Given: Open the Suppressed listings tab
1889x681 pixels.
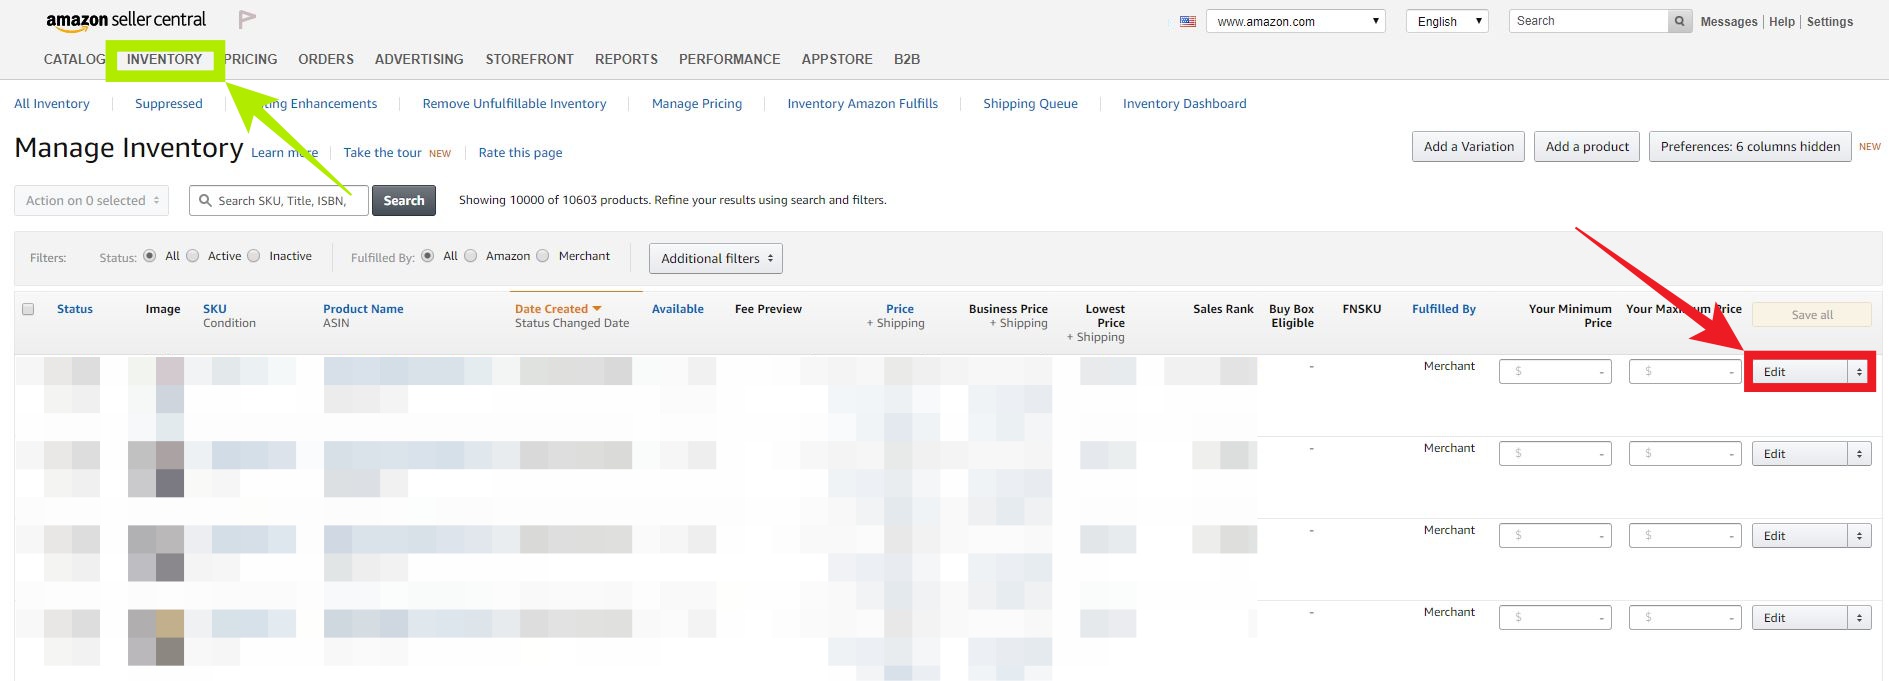Looking at the screenshot, I should (x=169, y=103).
